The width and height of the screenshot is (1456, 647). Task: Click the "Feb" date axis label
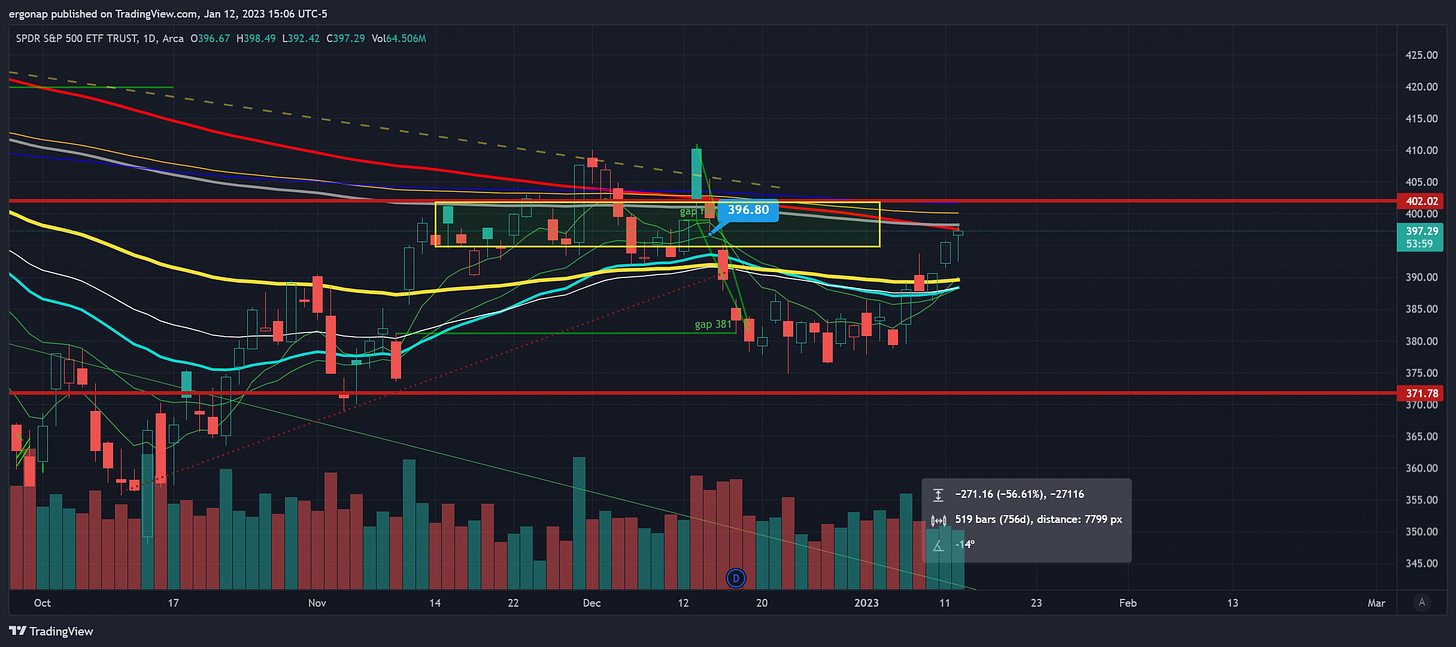tap(1127, 603)
